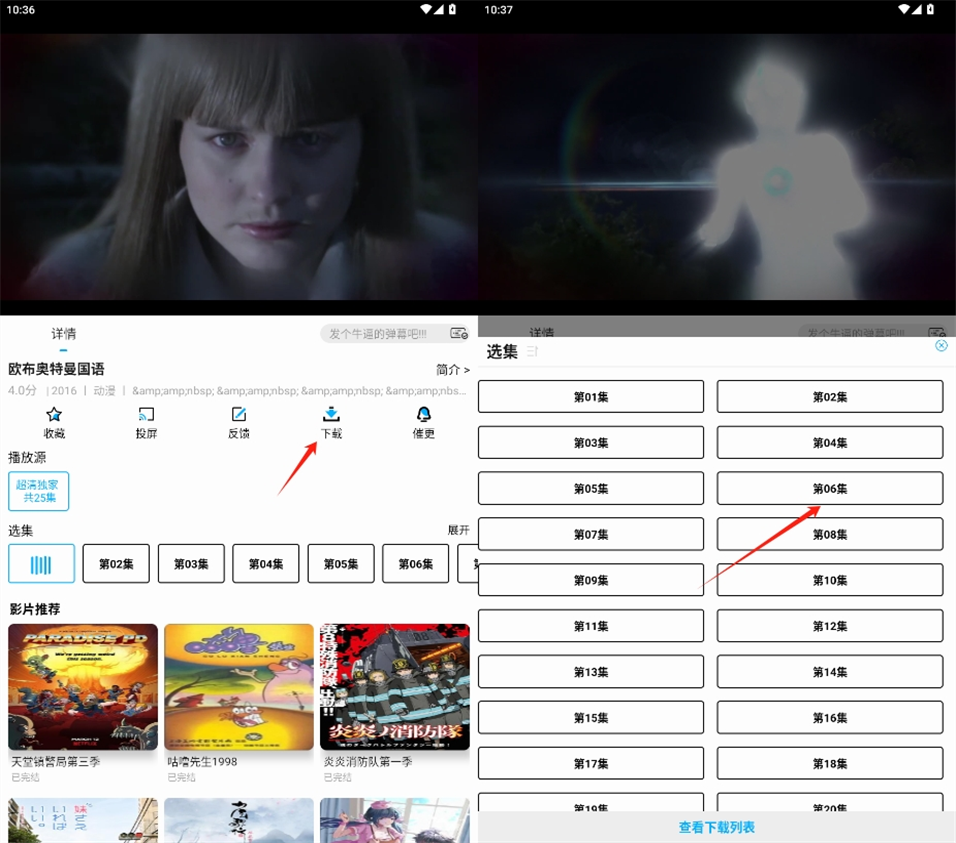
Task: Switch to the 详情 tab
Action: pos(63,333)
